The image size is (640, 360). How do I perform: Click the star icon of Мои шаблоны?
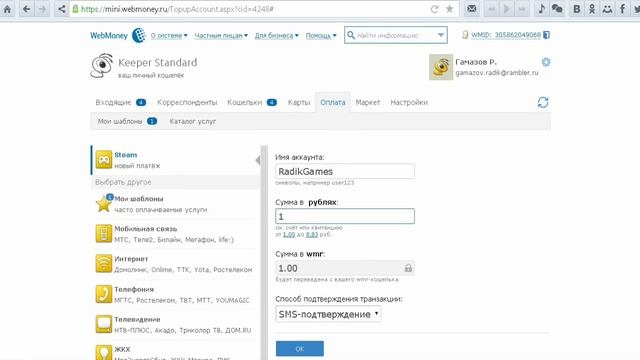[x=104, y=204]
